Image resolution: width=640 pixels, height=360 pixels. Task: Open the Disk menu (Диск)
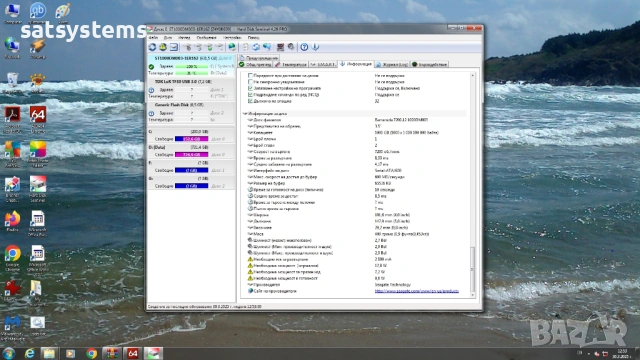coord(168,38)
